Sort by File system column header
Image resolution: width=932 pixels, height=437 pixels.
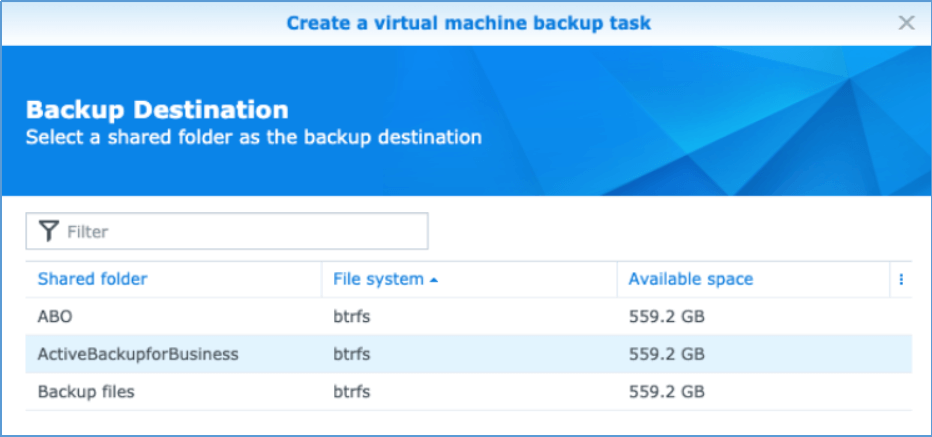click(378, 279)
